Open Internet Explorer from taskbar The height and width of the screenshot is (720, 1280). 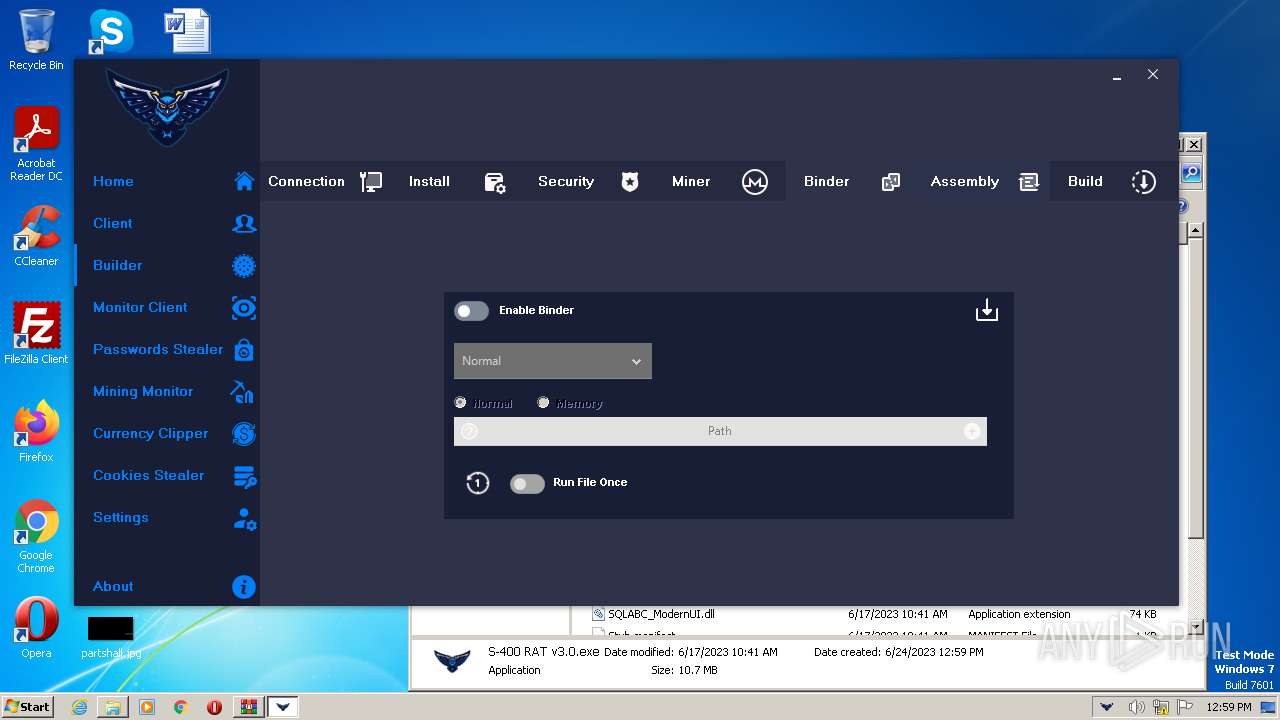click(x=79, y=707)
